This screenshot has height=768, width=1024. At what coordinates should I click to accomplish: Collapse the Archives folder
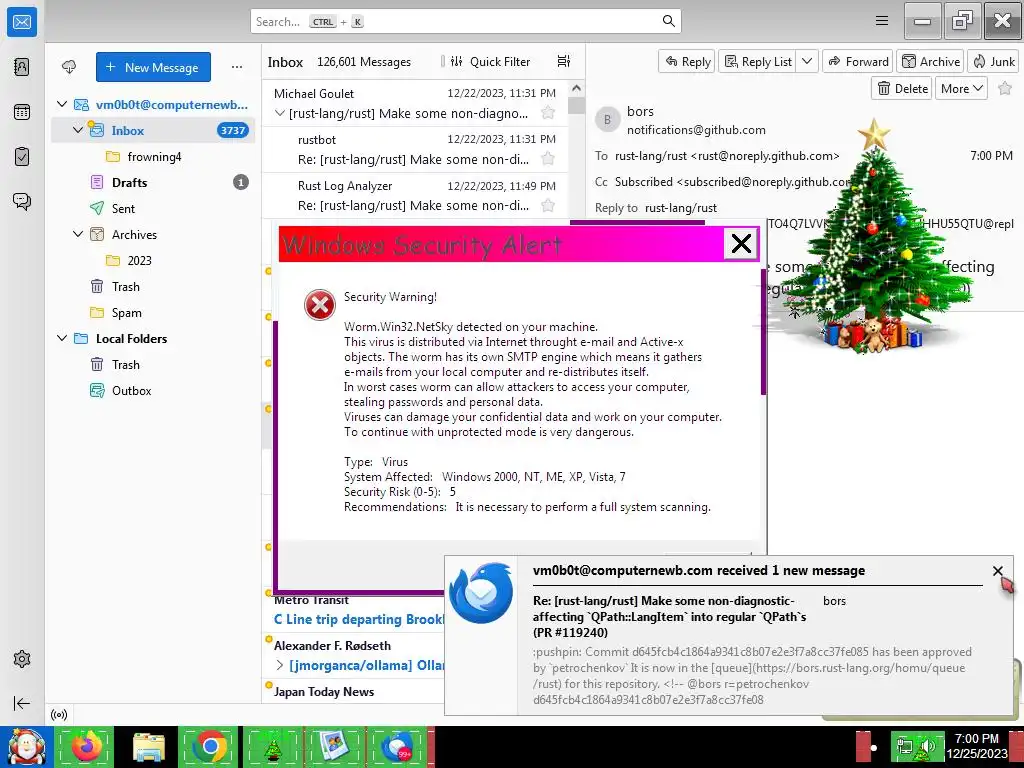(78, 234)
